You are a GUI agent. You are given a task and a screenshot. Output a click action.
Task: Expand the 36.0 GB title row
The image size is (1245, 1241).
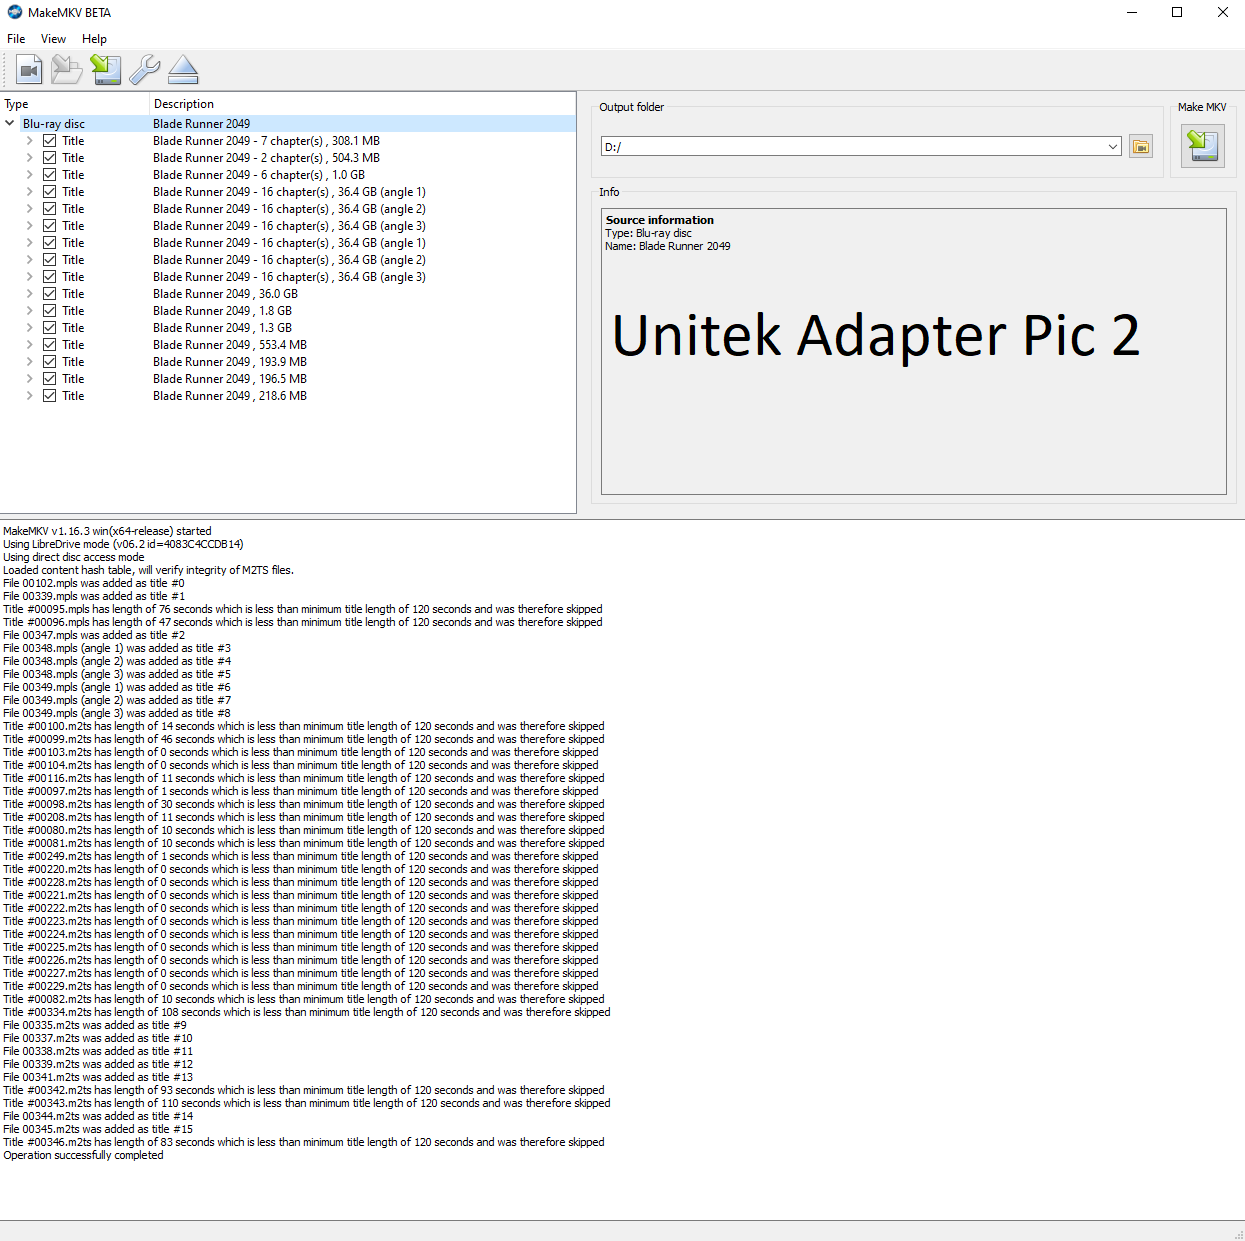(29, 294)
